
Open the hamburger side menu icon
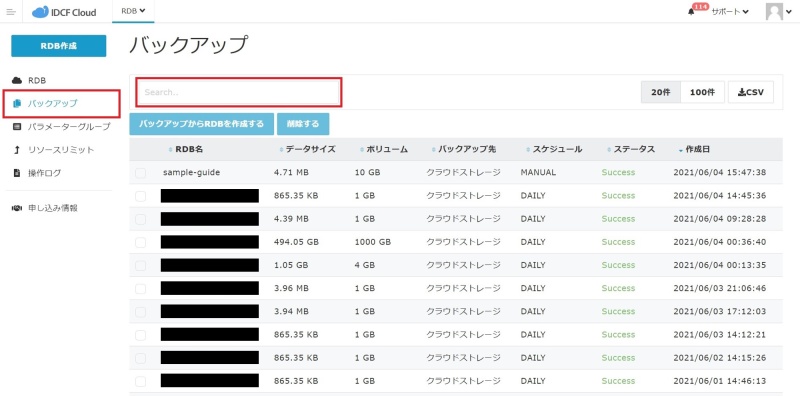click(x=11, y=12)
